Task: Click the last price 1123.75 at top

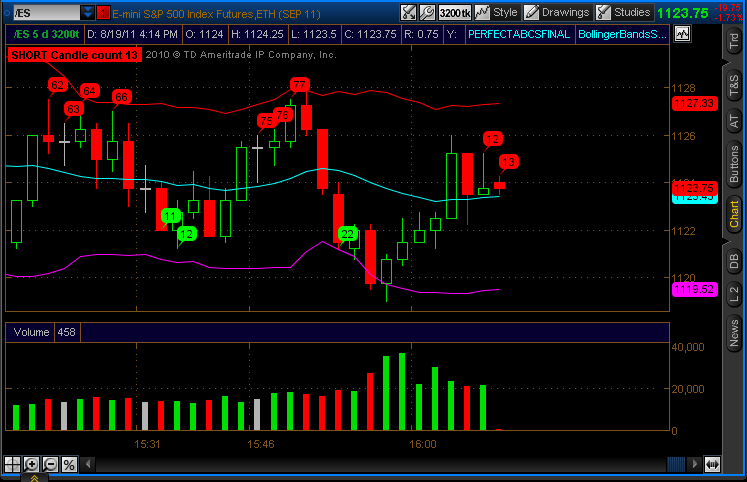Action: pos(683,13)
